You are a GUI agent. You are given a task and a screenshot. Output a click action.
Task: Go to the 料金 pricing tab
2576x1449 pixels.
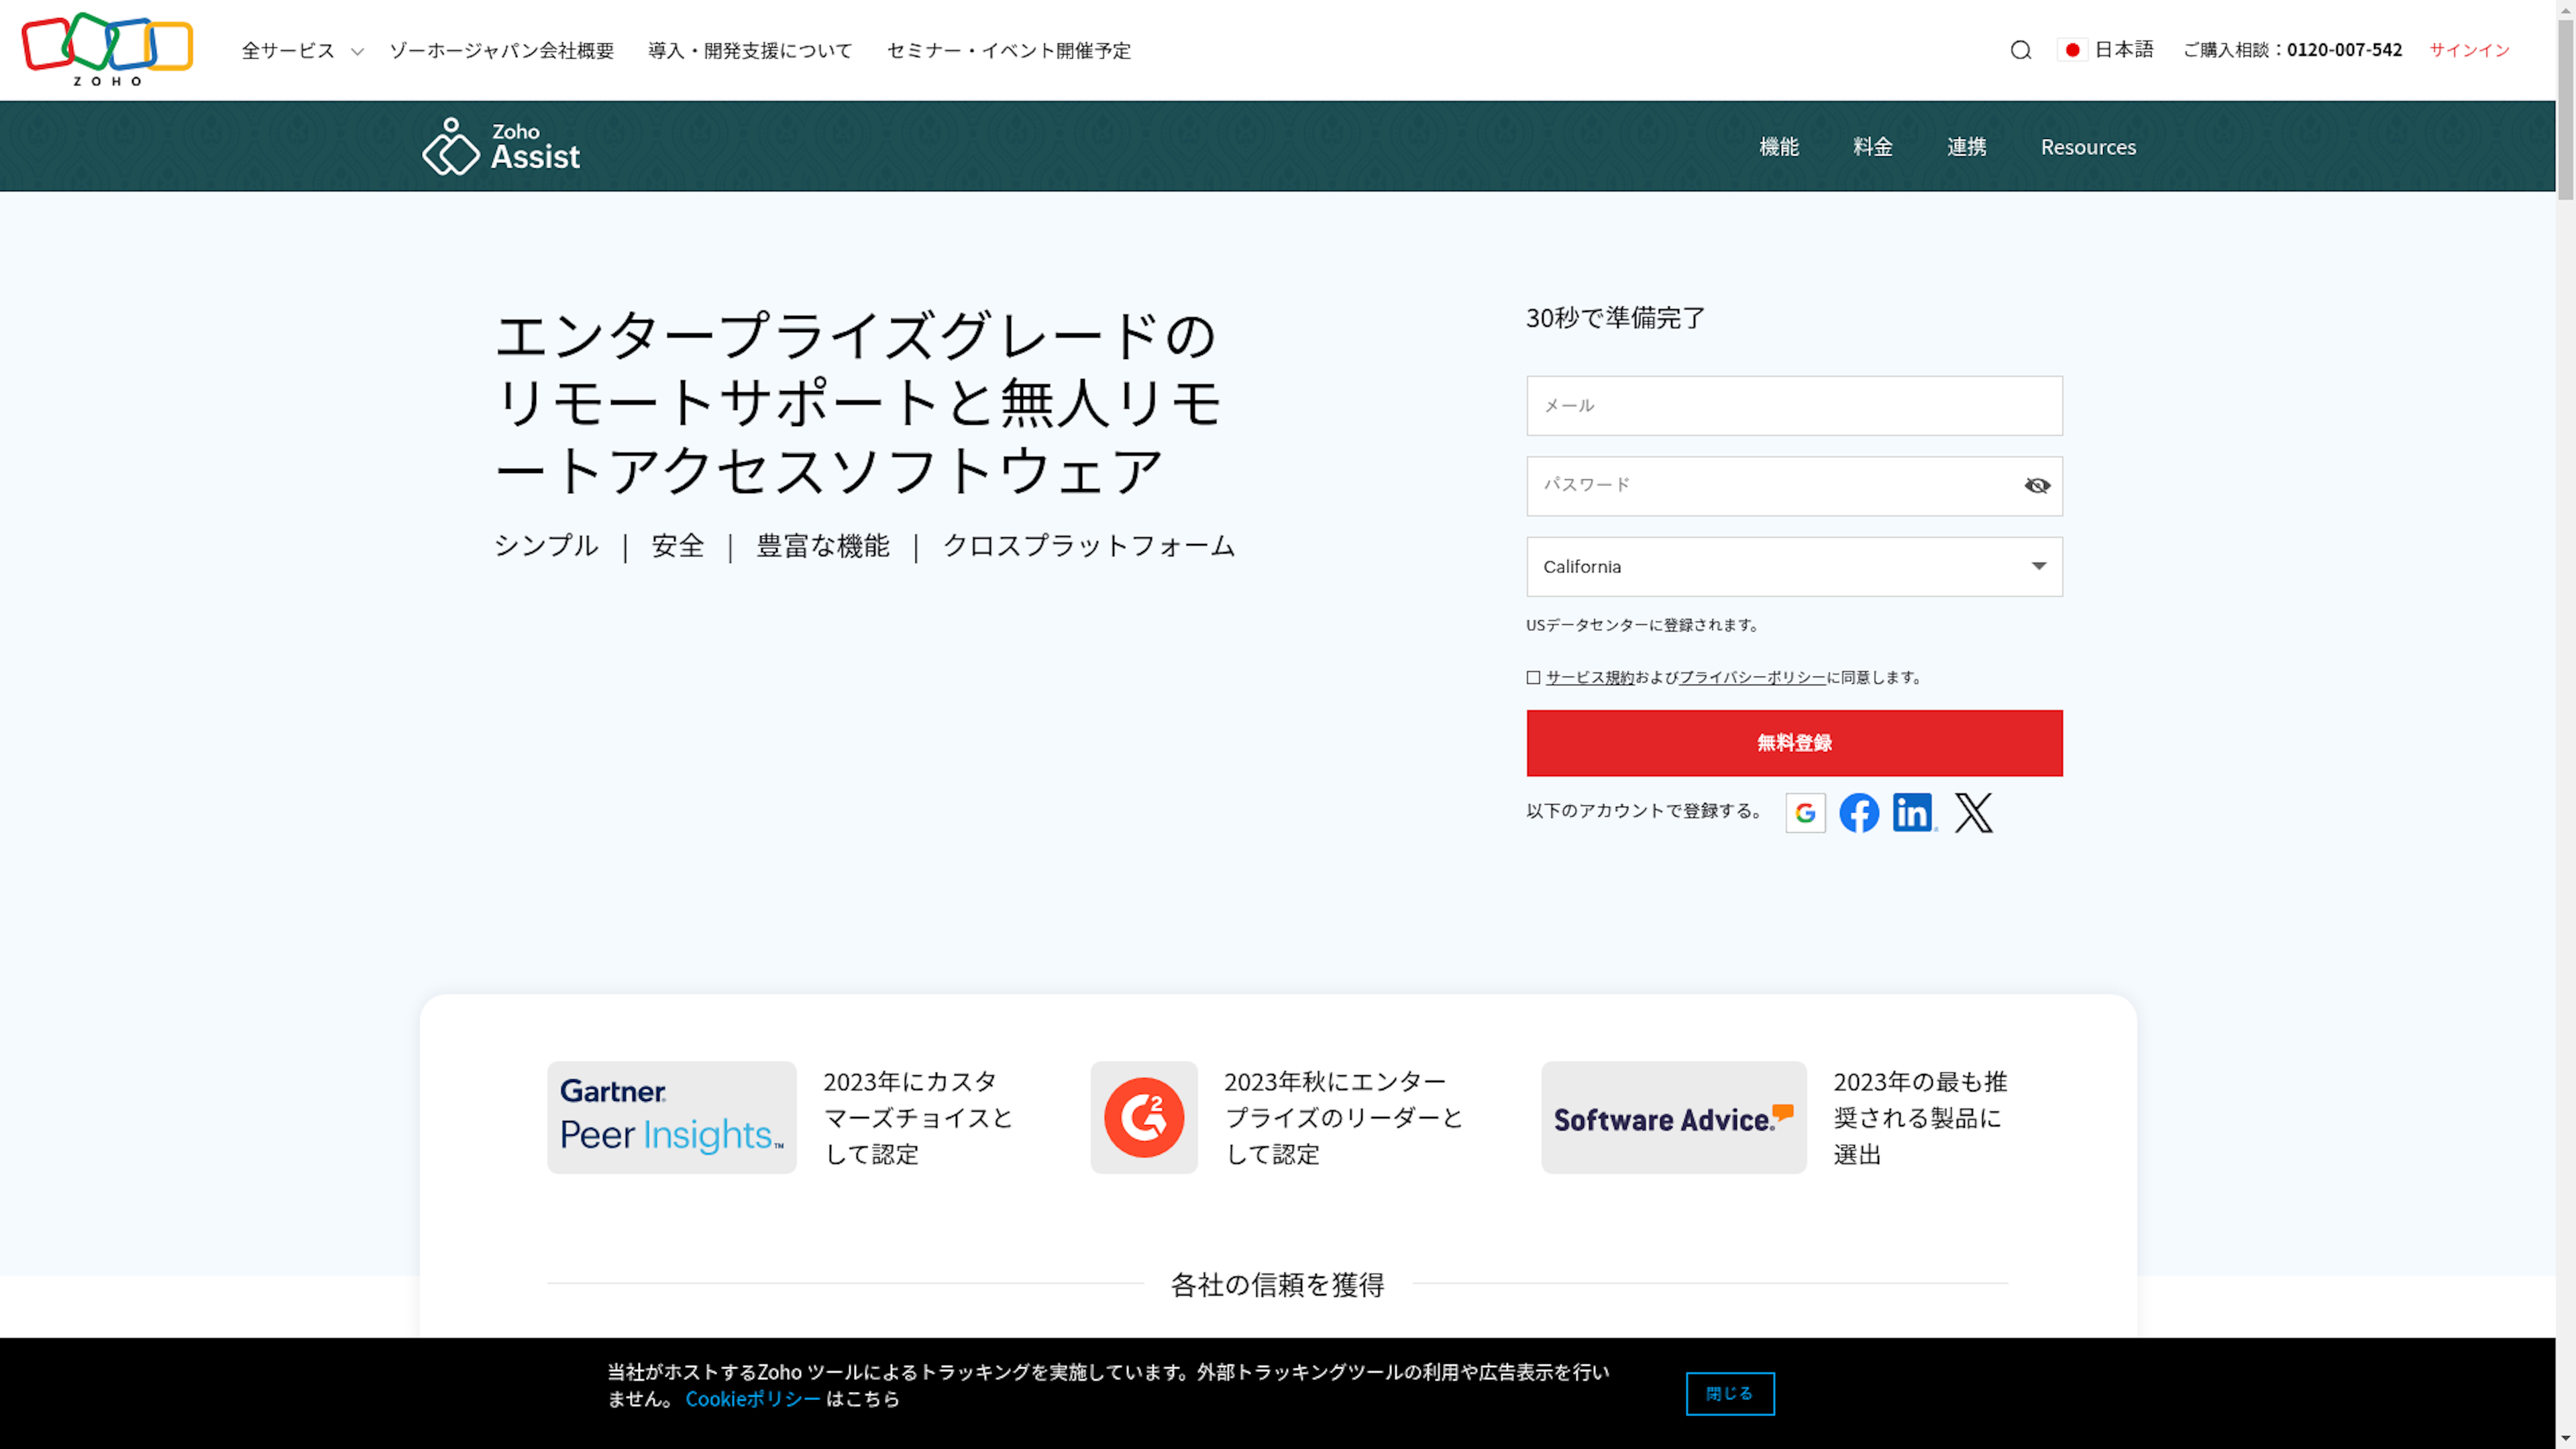click(1872, 147)
